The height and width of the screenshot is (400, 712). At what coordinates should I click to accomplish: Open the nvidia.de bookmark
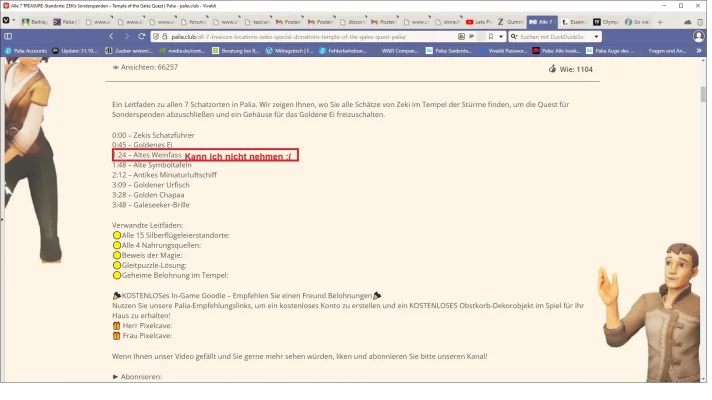click(182, 51)
